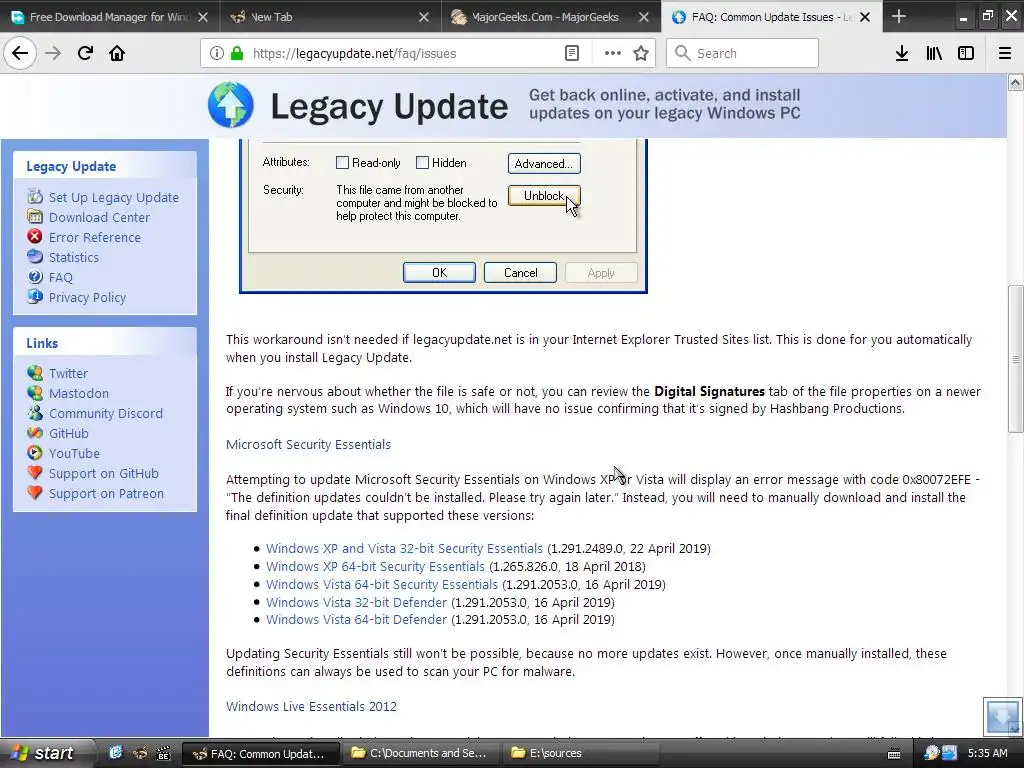Open C:\Documents and Se... taskbar window
The height and width of the screenshot is (768, 1024).
tap(420, 753)
